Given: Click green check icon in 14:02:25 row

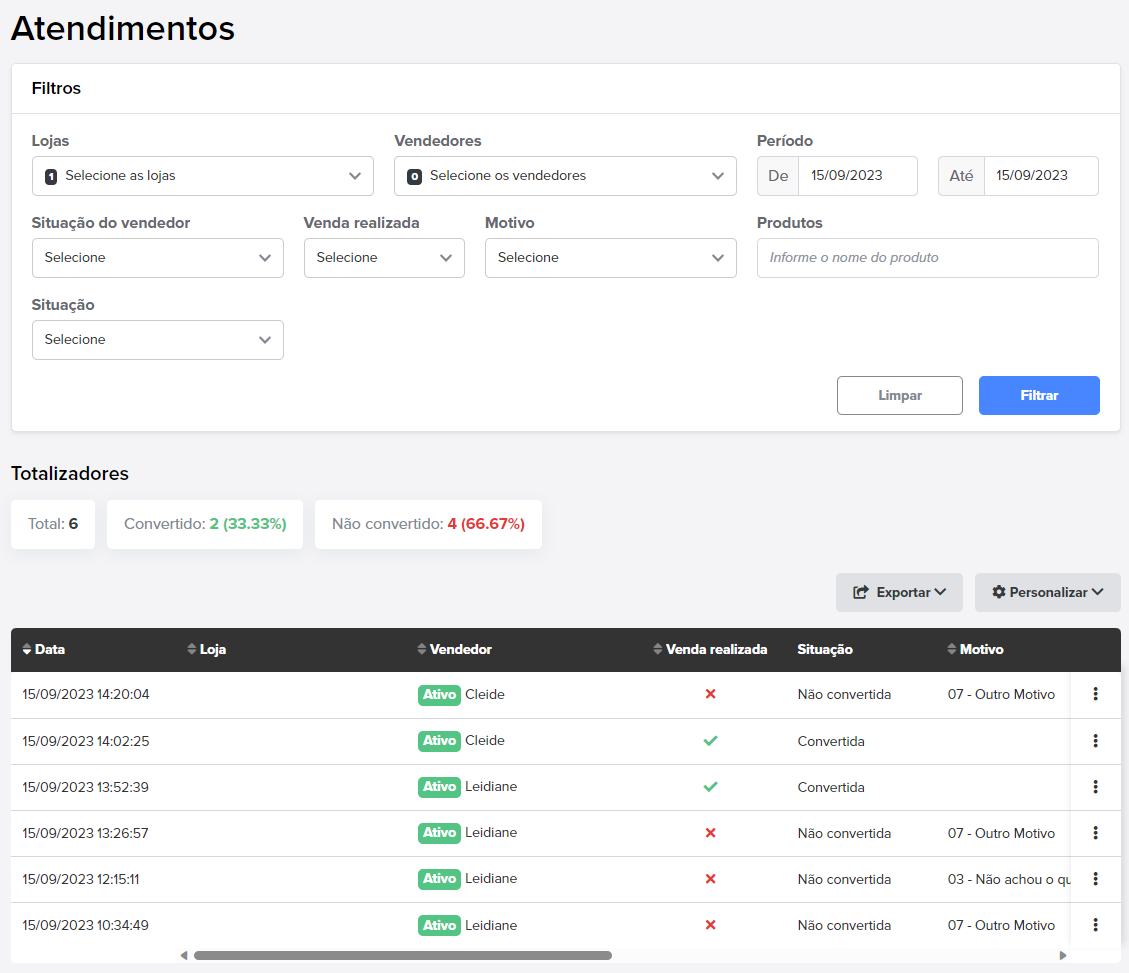Looking at the screenshot, I should coord(710,740).
